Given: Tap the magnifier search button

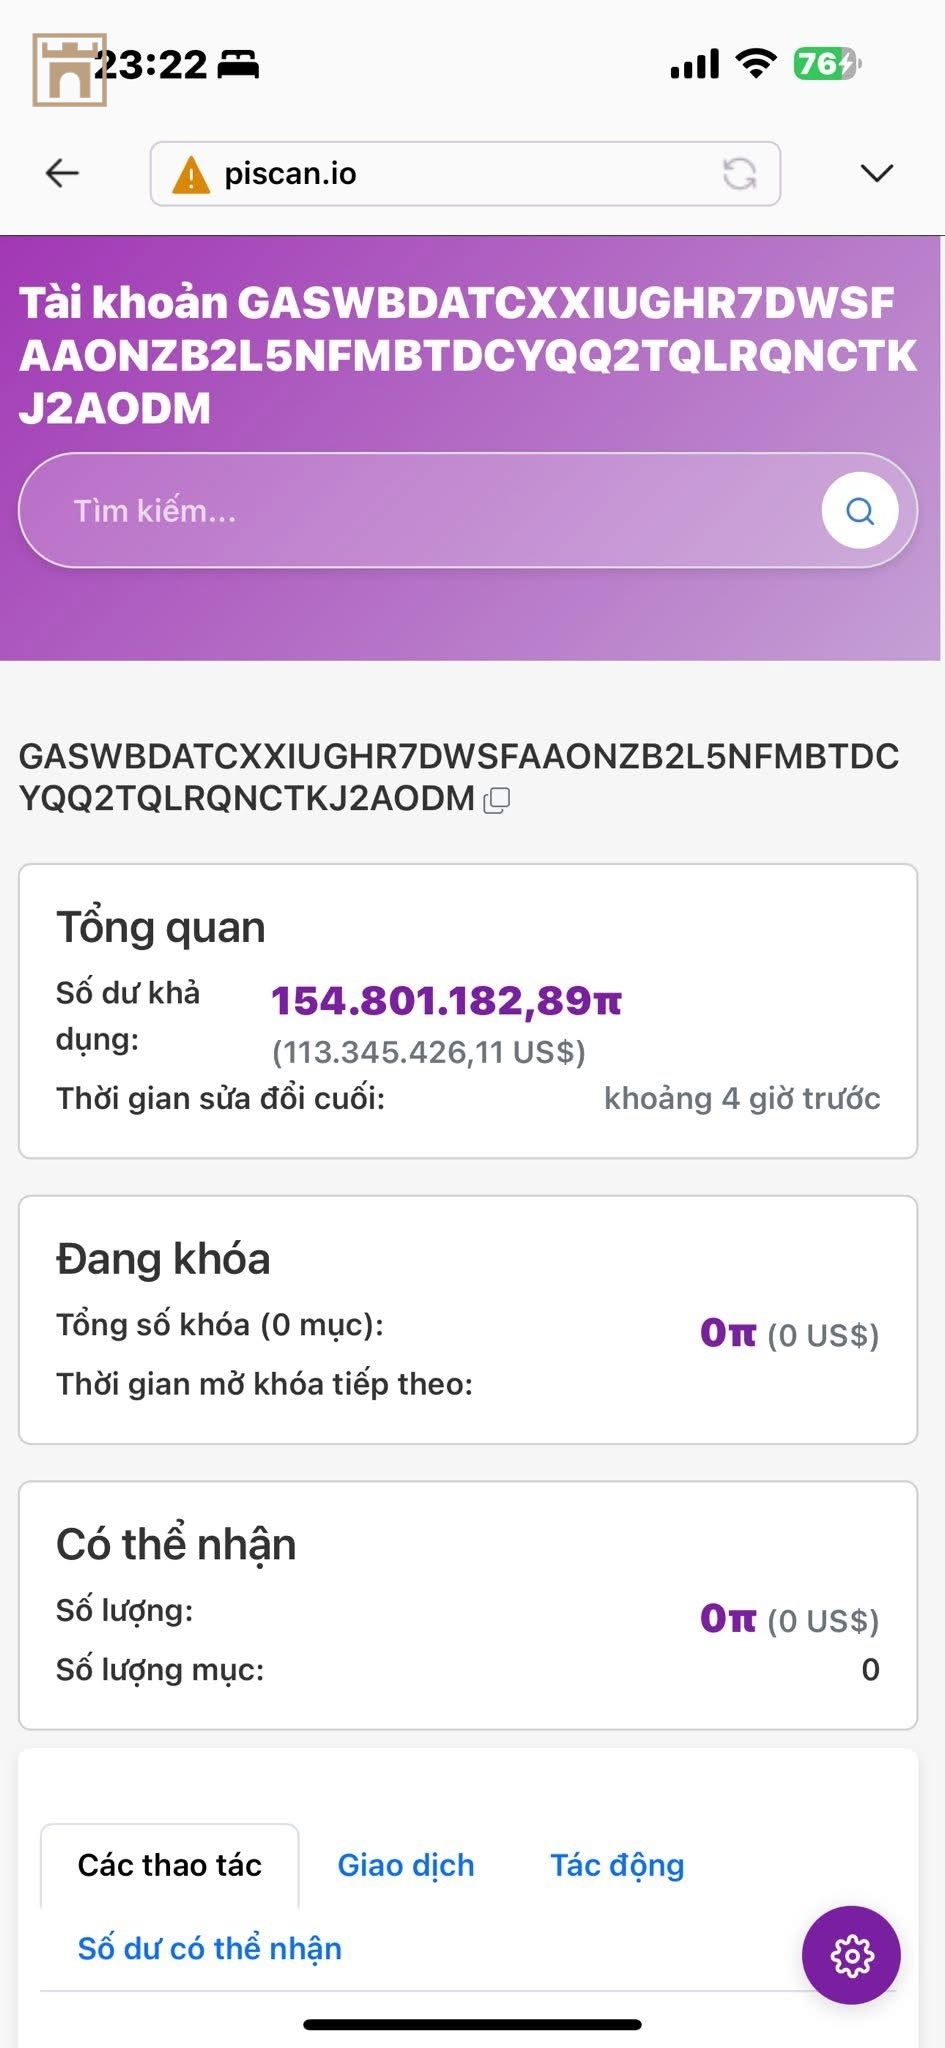Looking at the screenshot, I should (x=860, y=511).
